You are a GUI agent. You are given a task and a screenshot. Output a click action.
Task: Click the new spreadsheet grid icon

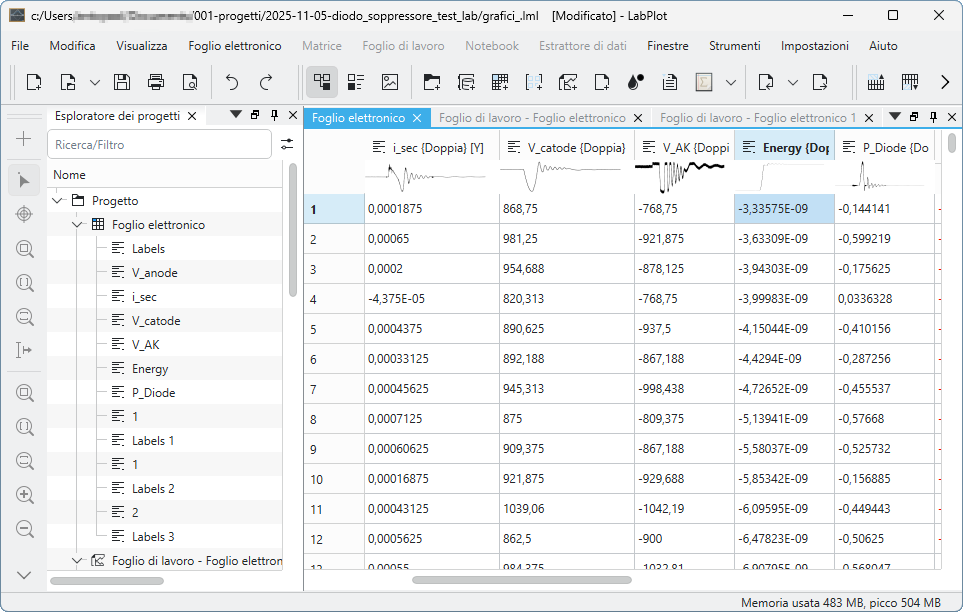(x=500, y=83)
